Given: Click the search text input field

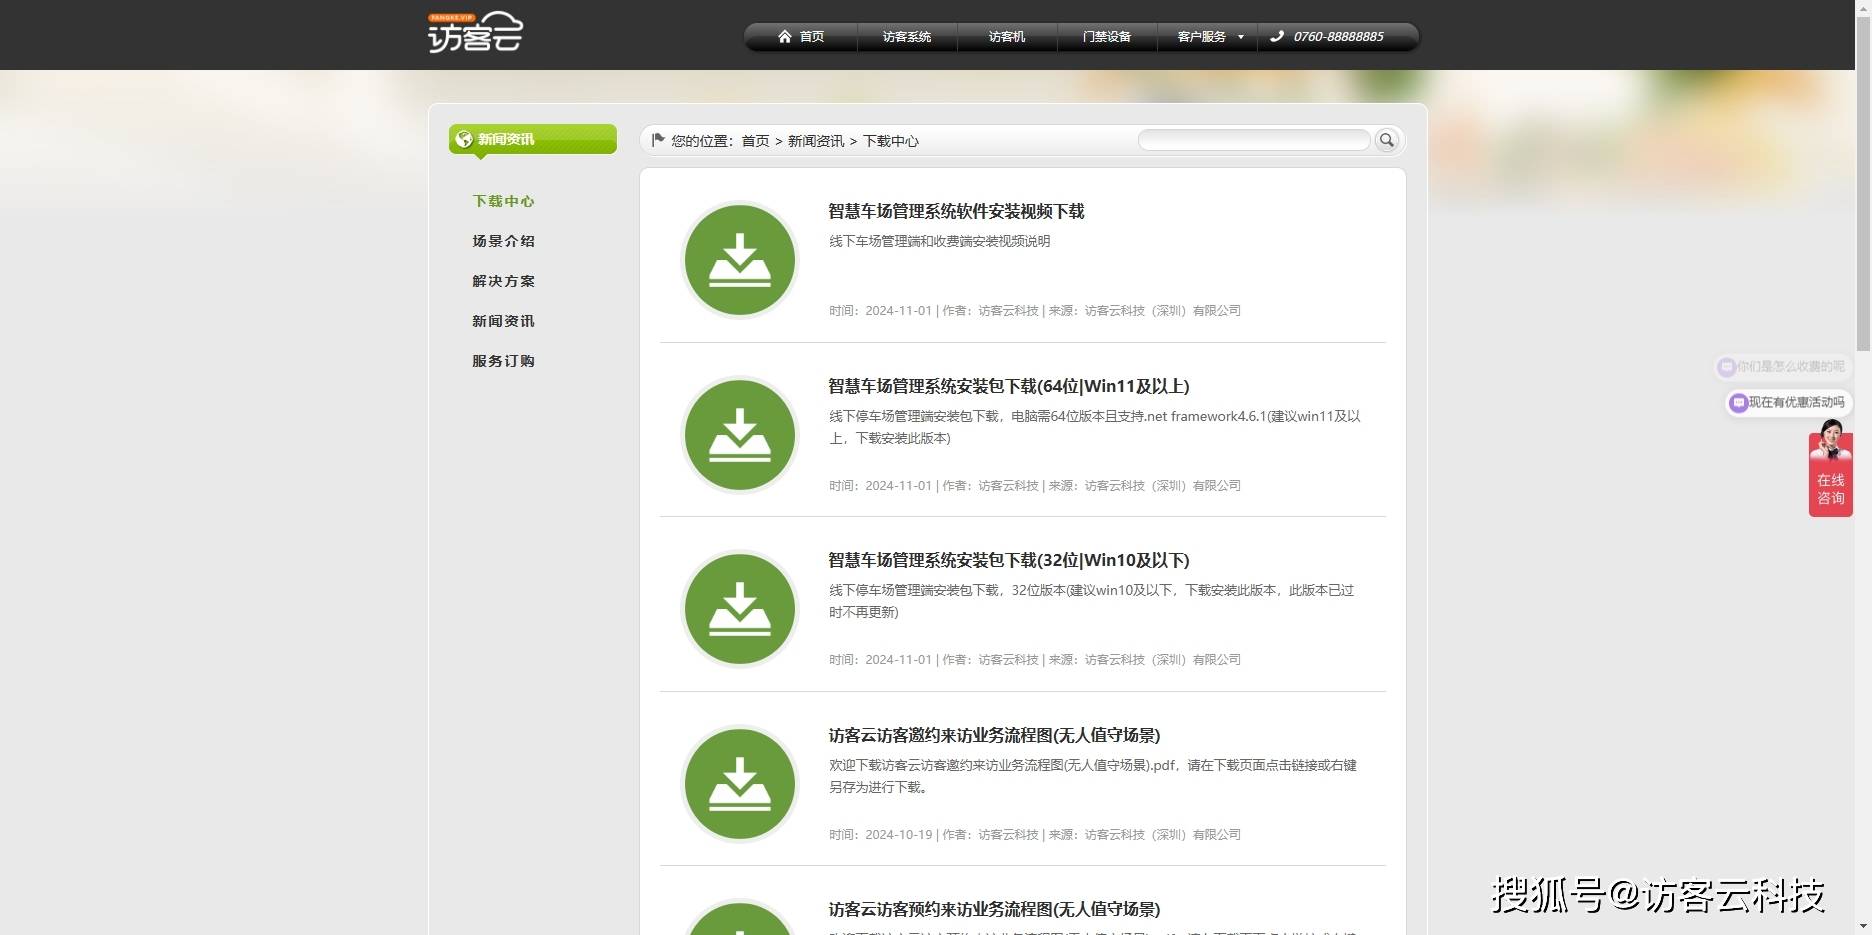Looking at the screenshot, I should coord(1253,140).
